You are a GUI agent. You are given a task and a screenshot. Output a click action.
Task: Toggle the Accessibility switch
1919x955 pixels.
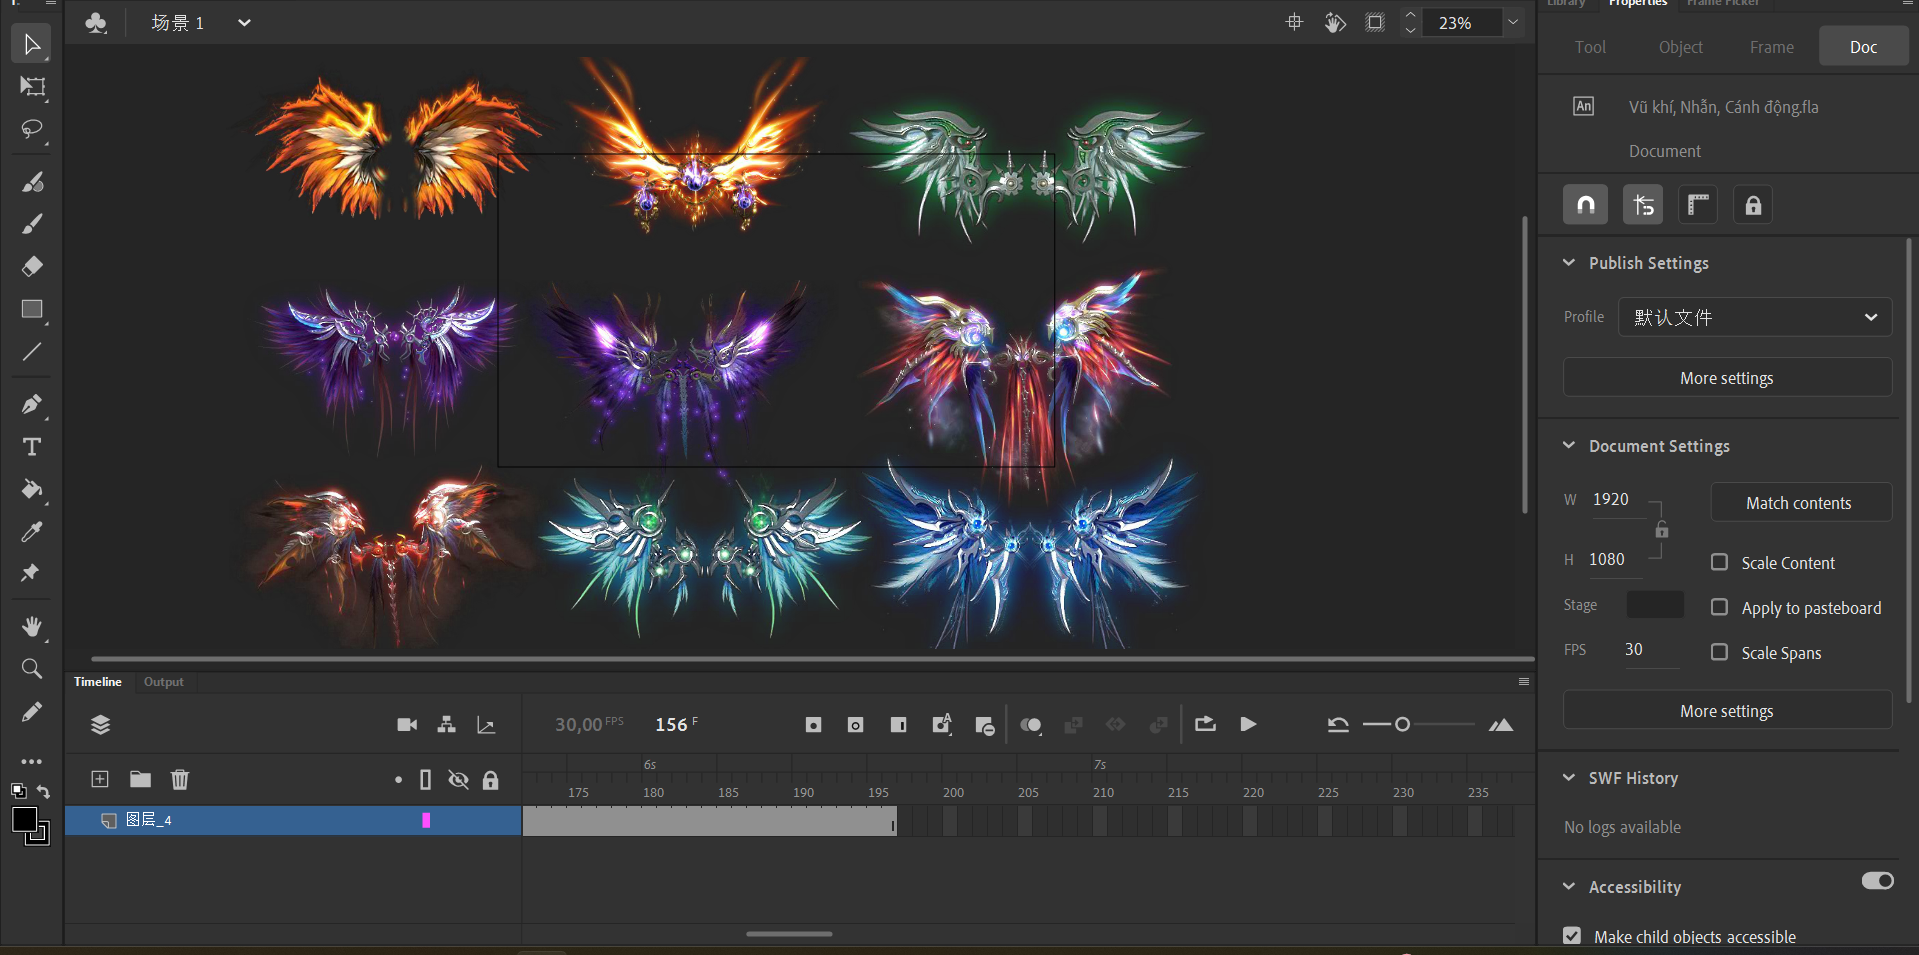pyautogui.click(x=1877, y=881)
